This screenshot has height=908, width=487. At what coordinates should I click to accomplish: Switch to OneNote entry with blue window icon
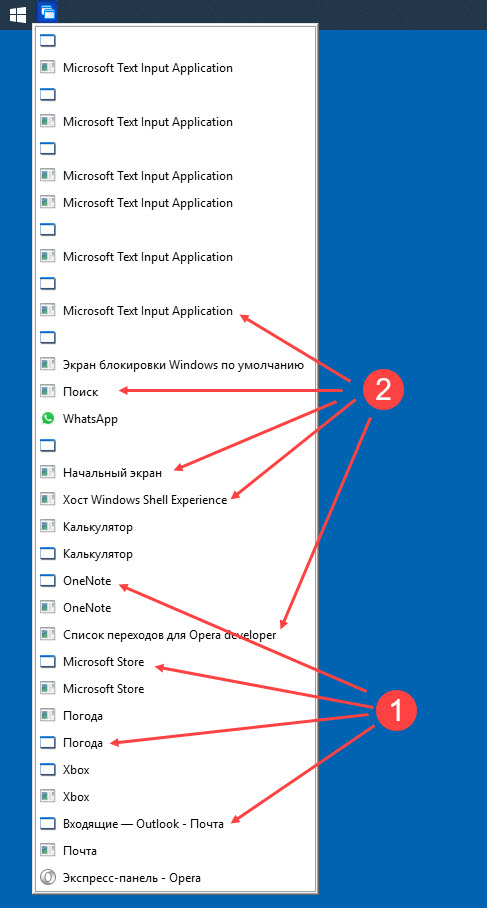pyautogui.click(x=175, y=581)
